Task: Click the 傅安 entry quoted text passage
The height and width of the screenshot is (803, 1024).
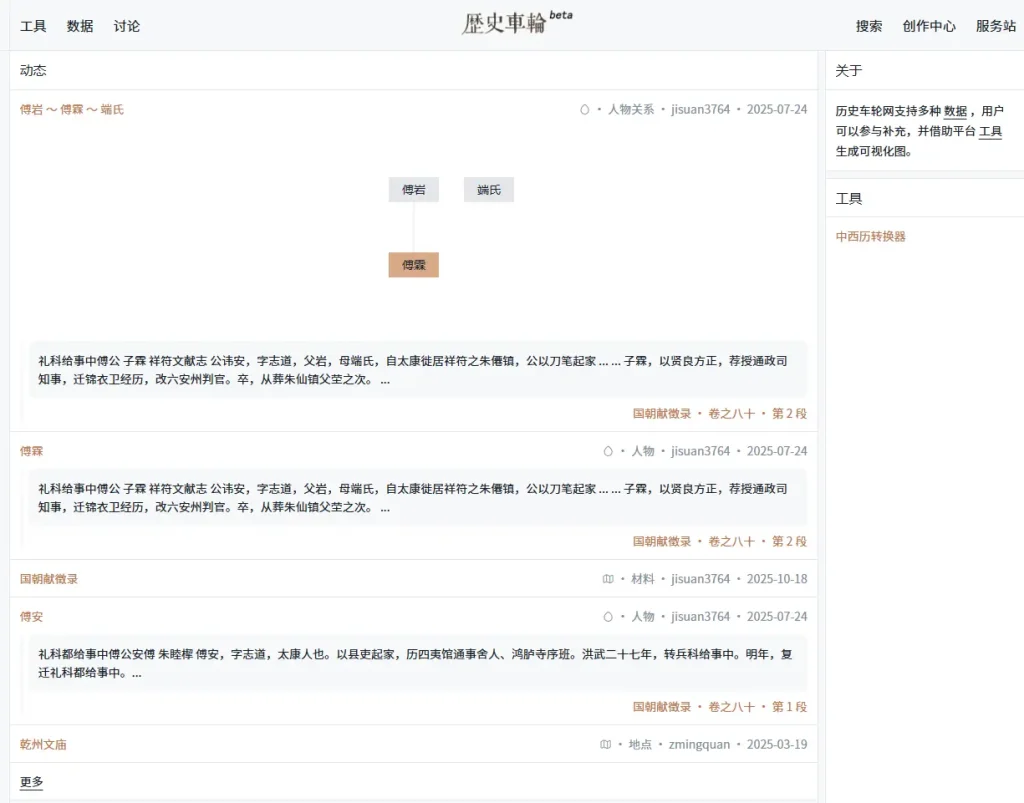Action: (418, 663)
